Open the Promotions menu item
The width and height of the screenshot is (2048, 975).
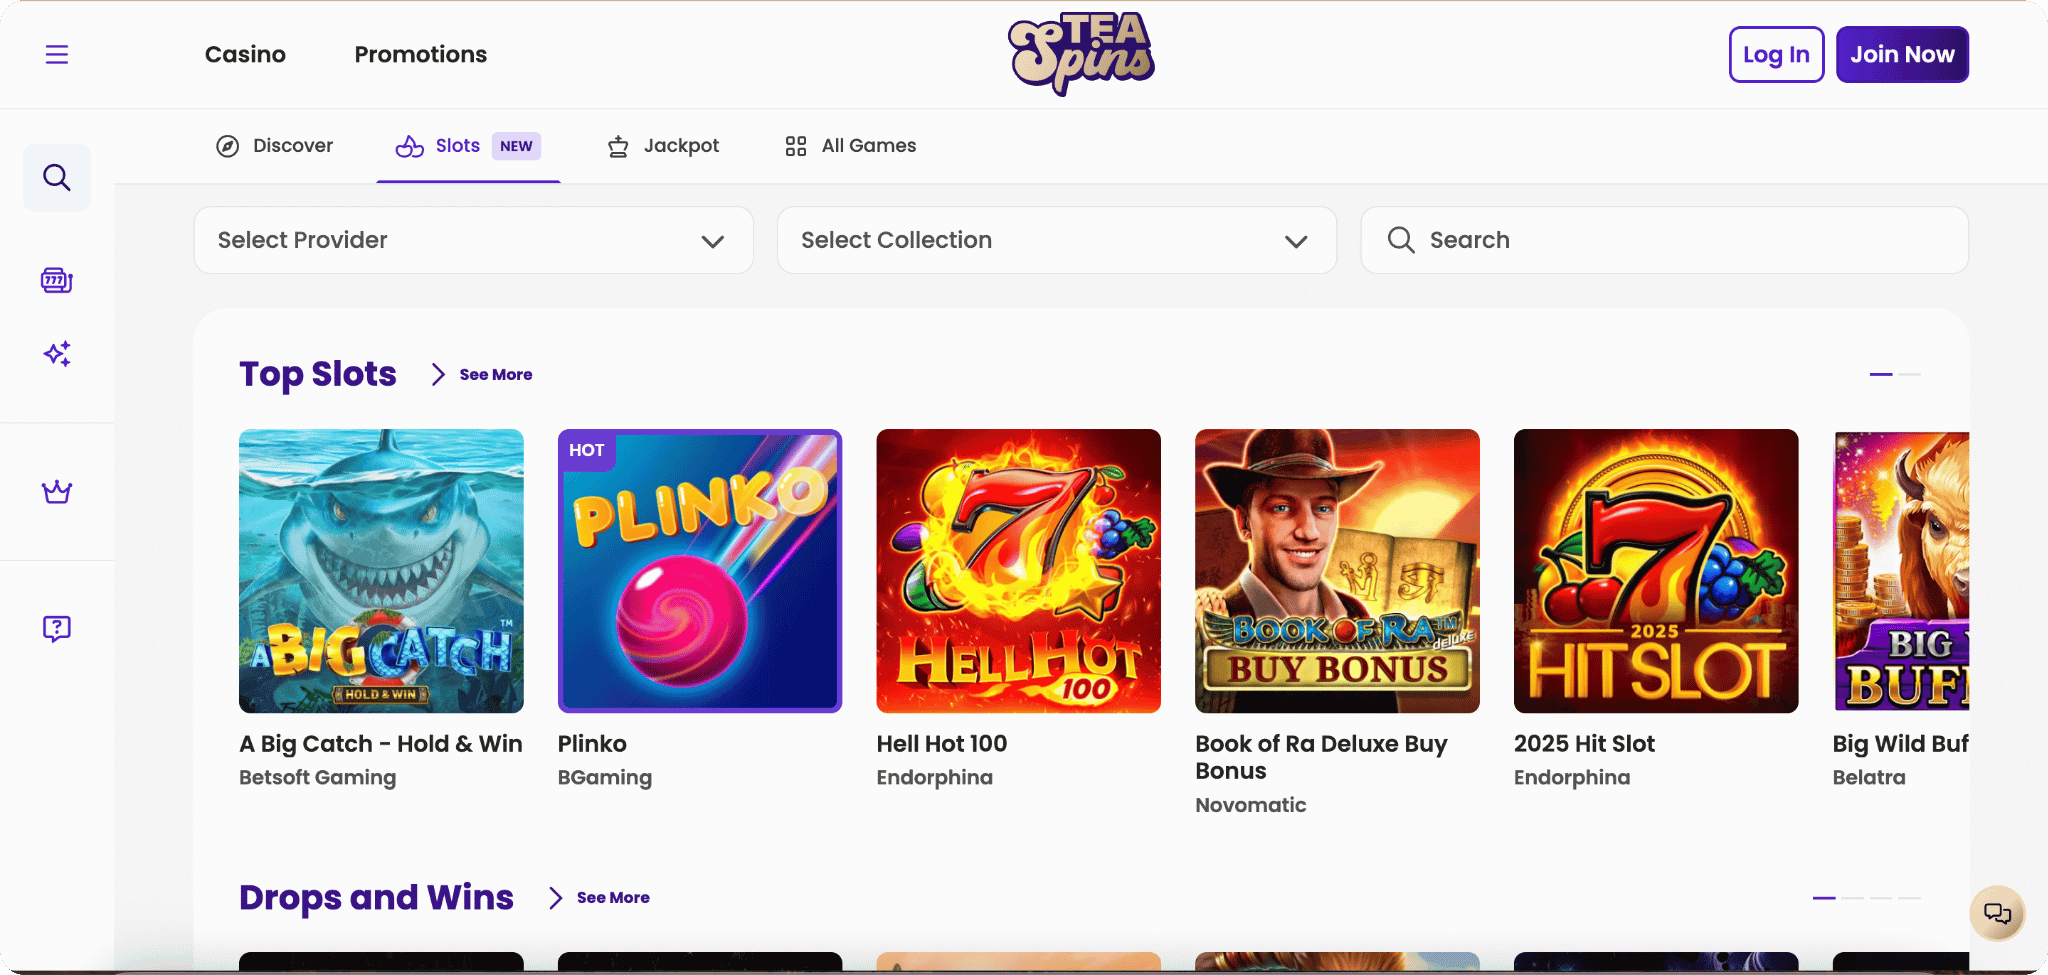[421, 54]
